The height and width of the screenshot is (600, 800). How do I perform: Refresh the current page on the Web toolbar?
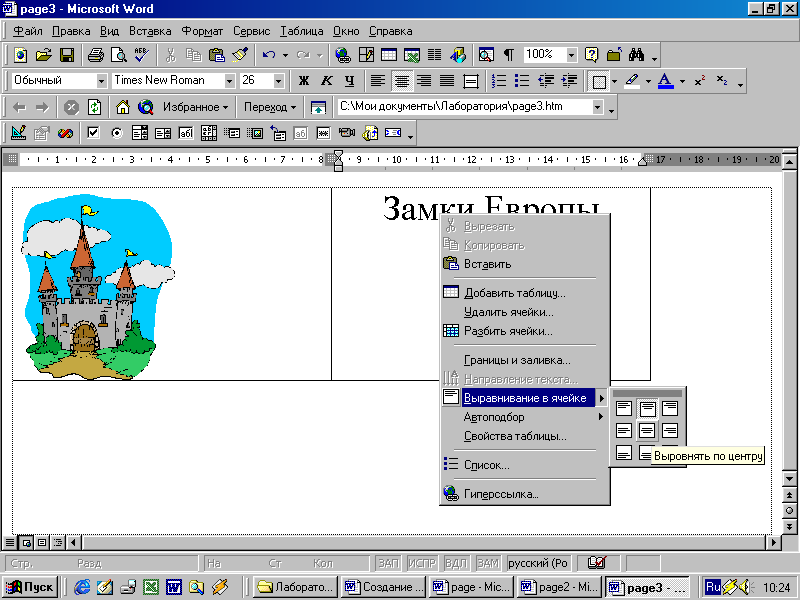click(x=94, y=107)
